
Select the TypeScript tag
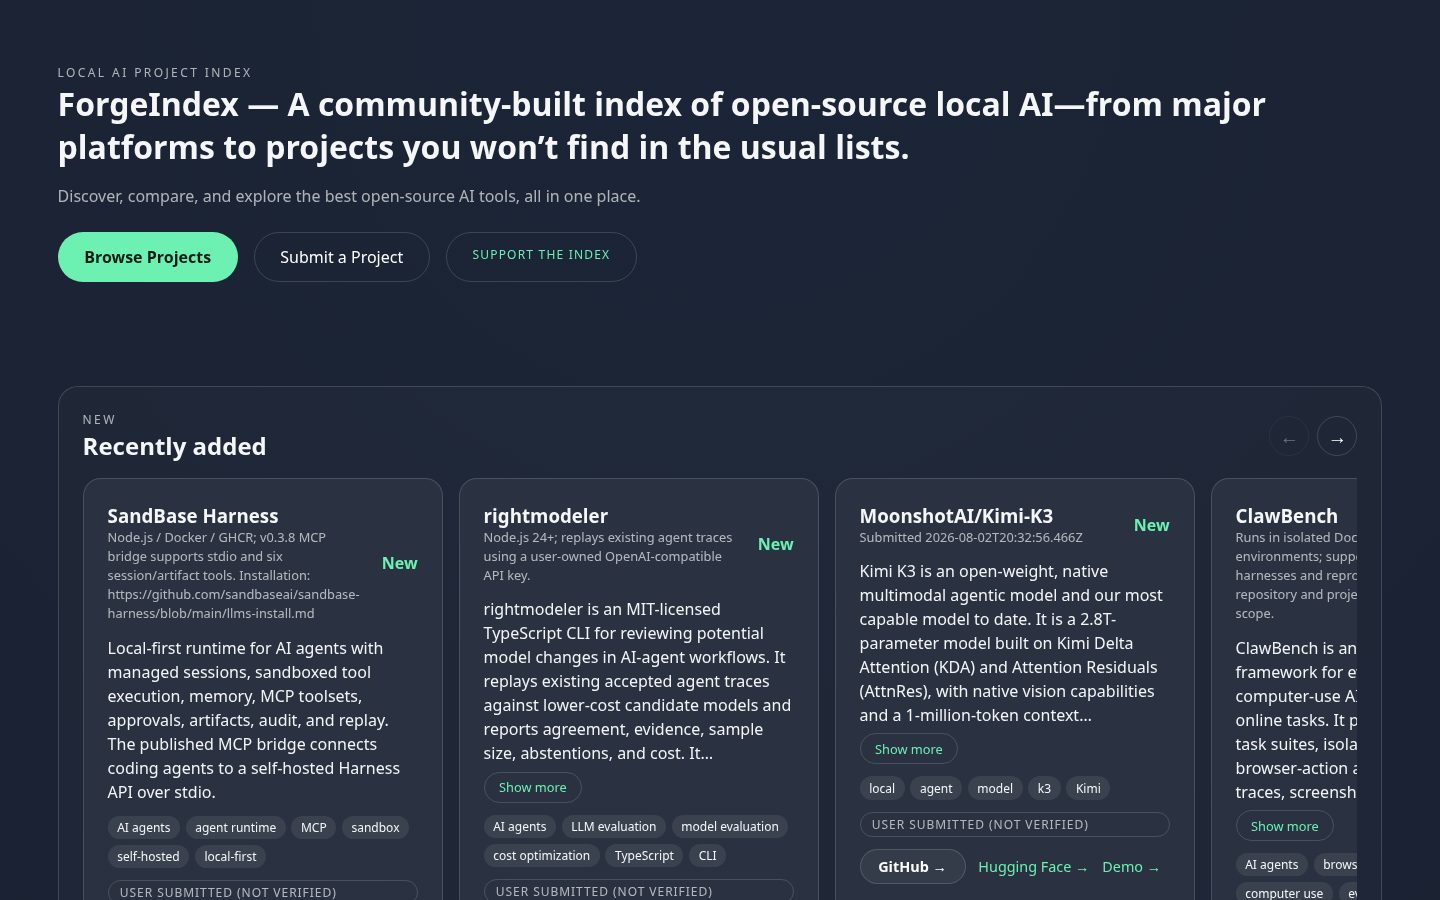[x=645, y=855]
